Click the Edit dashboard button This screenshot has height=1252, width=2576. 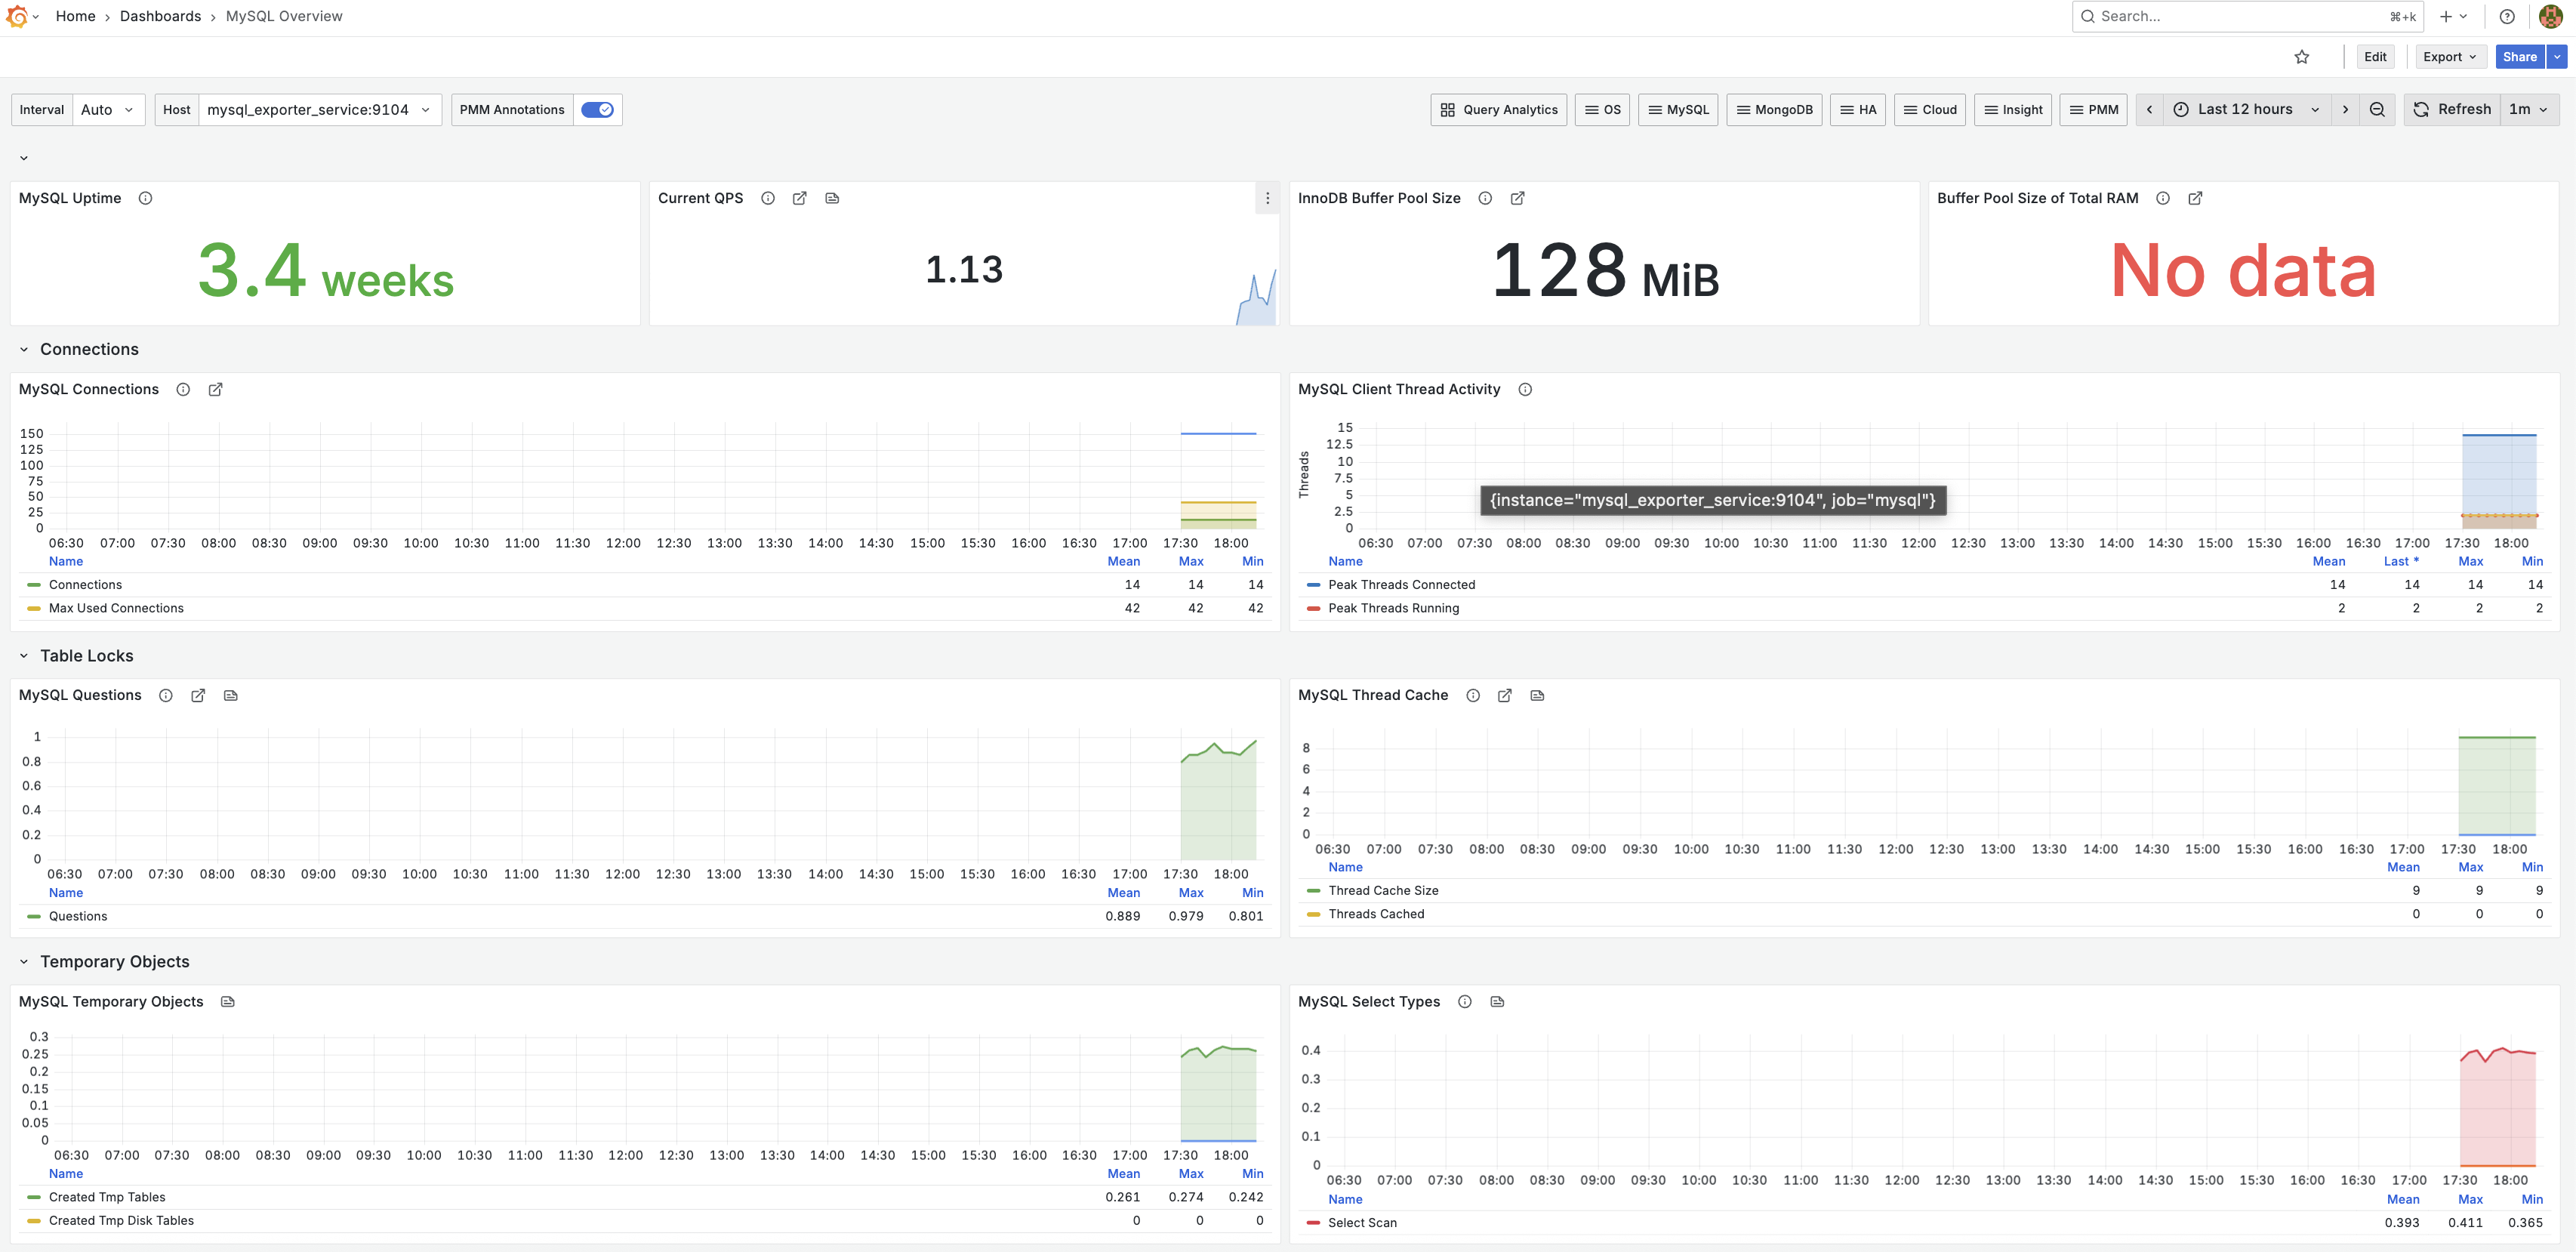point(2375,57)
